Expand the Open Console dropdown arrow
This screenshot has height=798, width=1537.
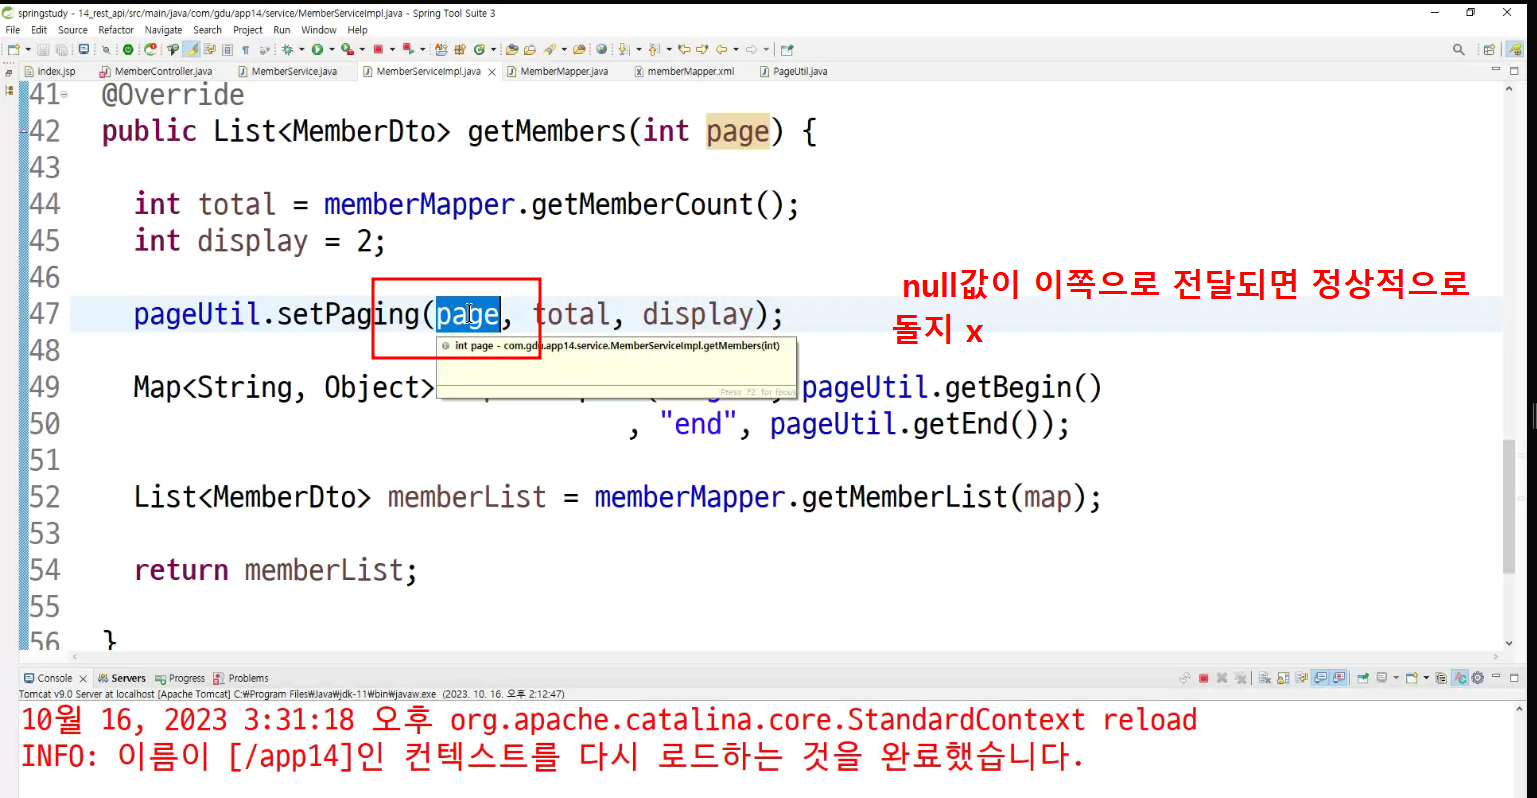[x=1426, y=678]
